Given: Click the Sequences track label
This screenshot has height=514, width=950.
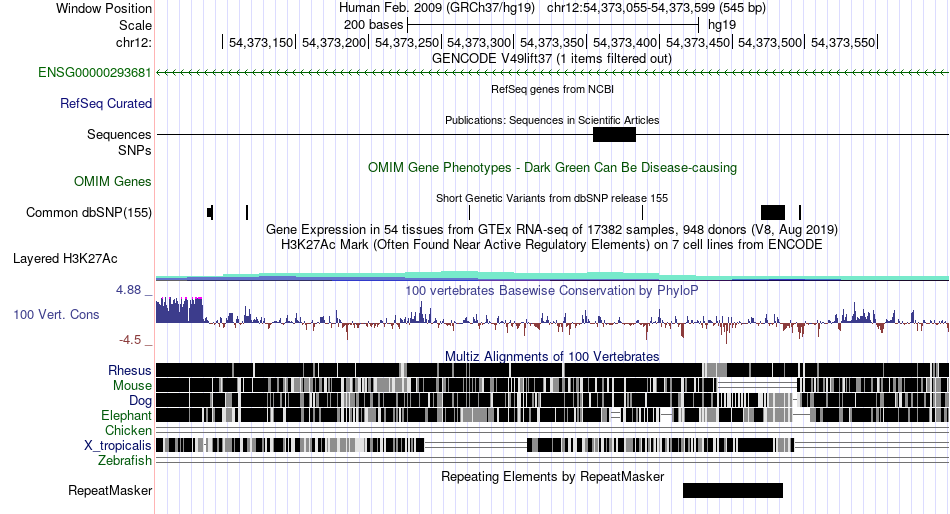Looking at the screenshot, I should [119, 135].
